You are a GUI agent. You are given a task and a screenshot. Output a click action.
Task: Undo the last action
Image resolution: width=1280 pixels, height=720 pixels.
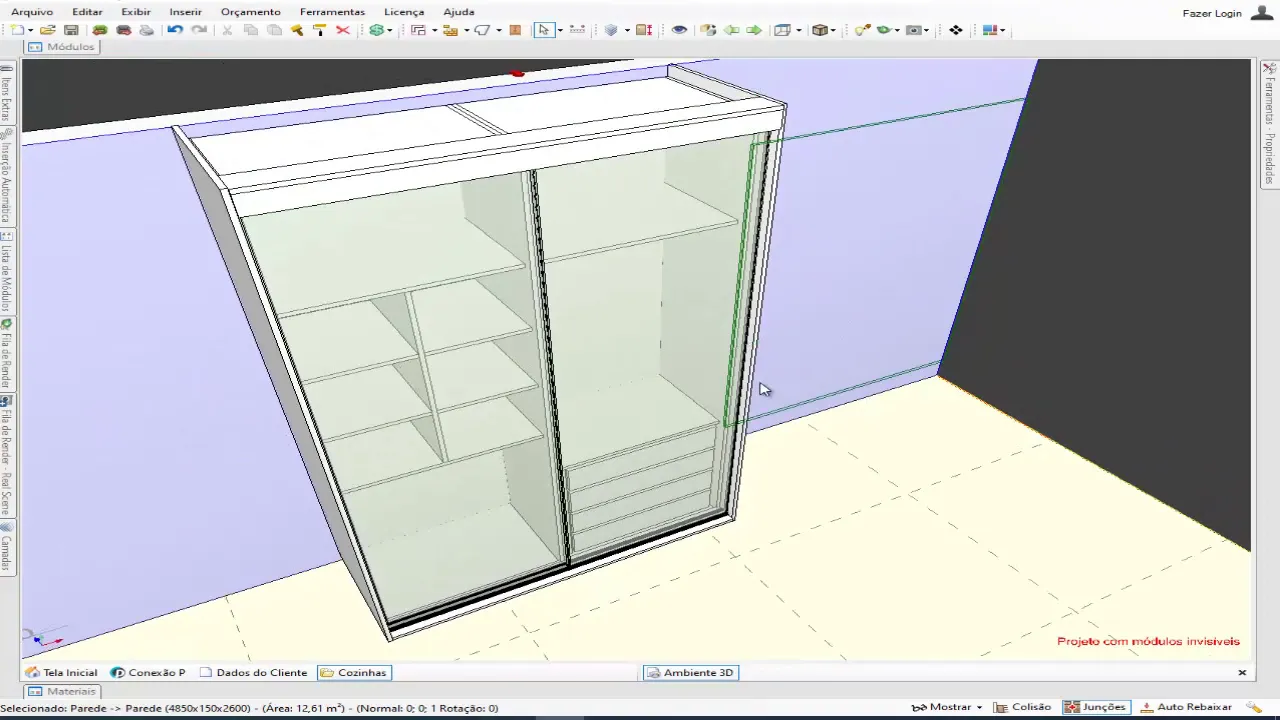click(x=175, y=30)
